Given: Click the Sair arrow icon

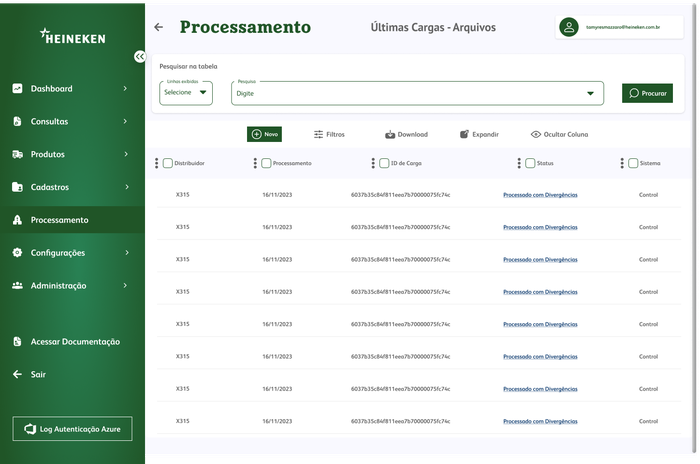Looking at the screenshot, I should (x=17, y=374).
